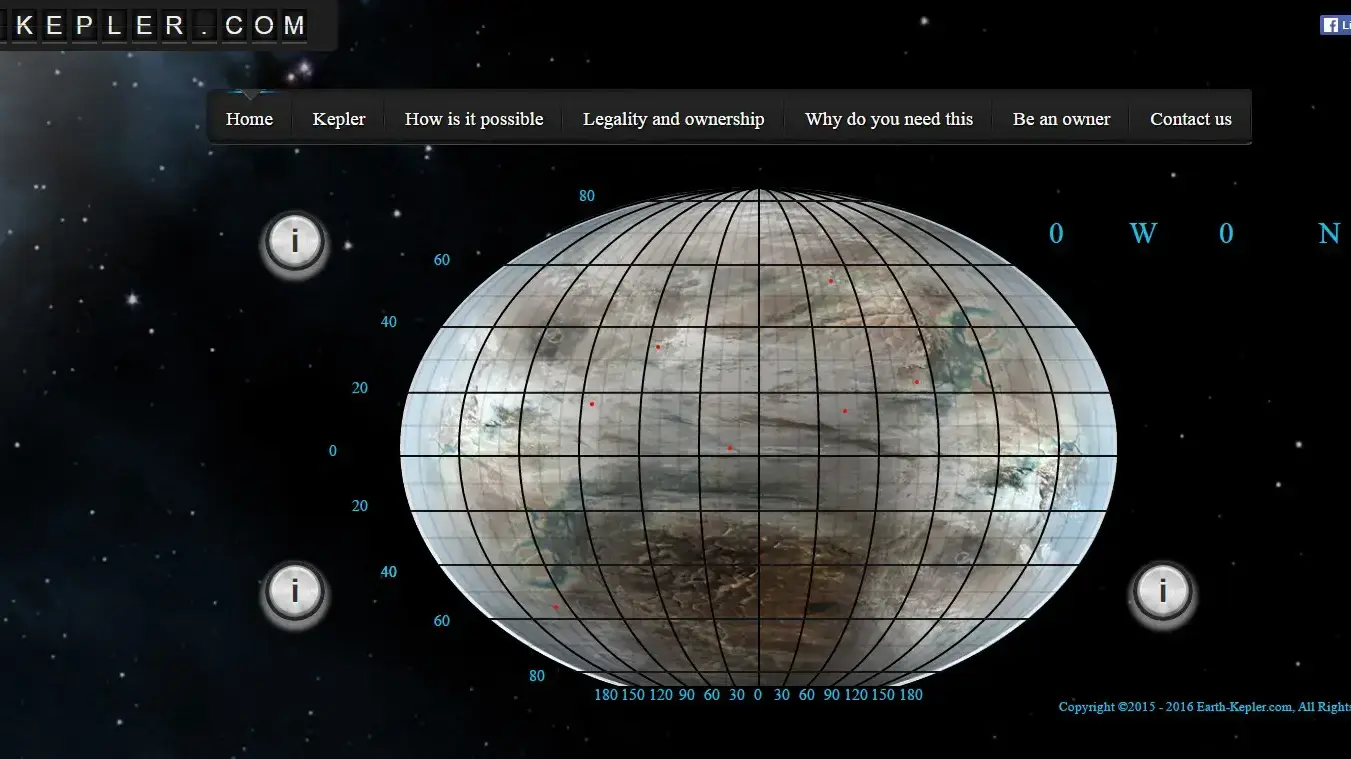
Task: Open Contact us page
Action: tap(1190, 119)
